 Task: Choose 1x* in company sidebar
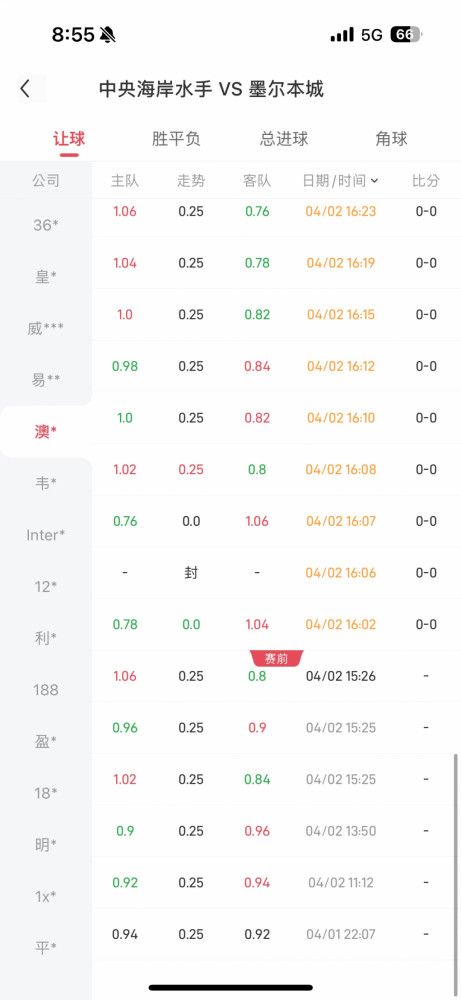click(46, 897)
